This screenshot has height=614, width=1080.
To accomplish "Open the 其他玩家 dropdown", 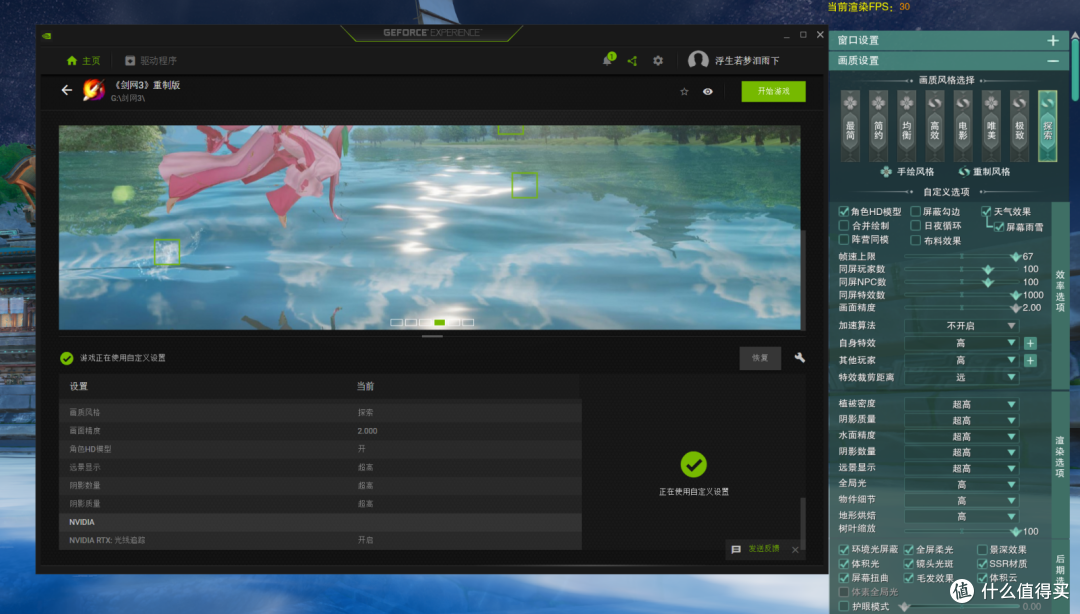I will point(962,360).
